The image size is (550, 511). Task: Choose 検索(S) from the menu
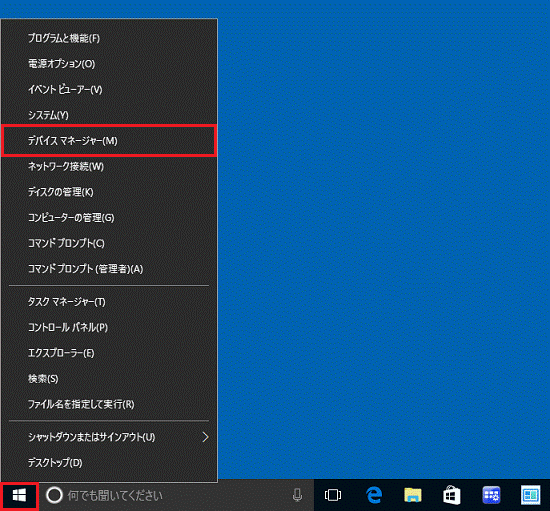pos(109,378)
